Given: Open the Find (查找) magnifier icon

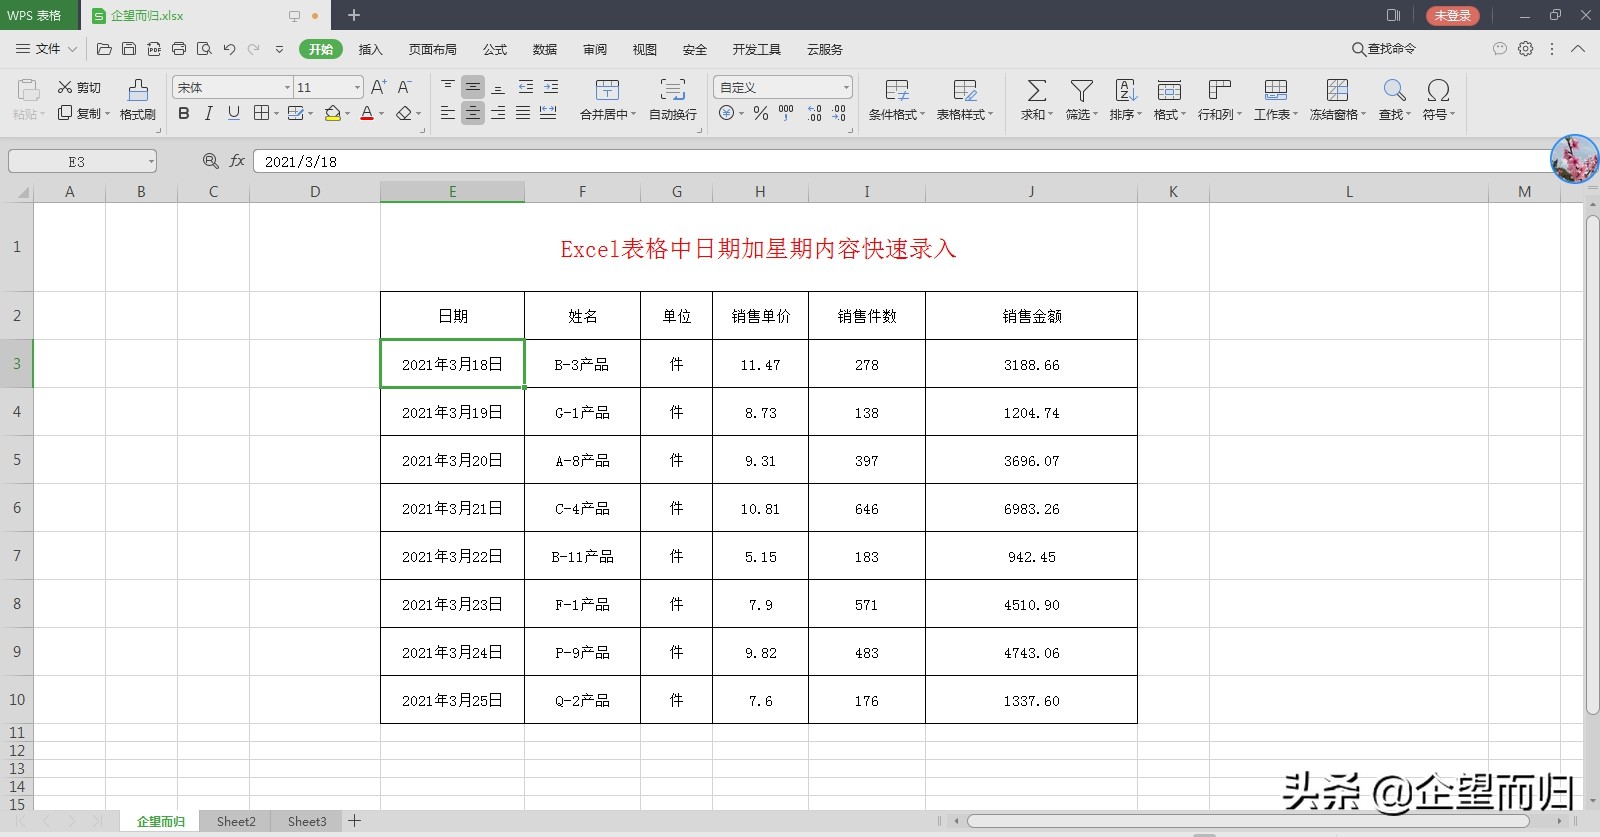Looking at the screenshot, I should [1394, 91].
